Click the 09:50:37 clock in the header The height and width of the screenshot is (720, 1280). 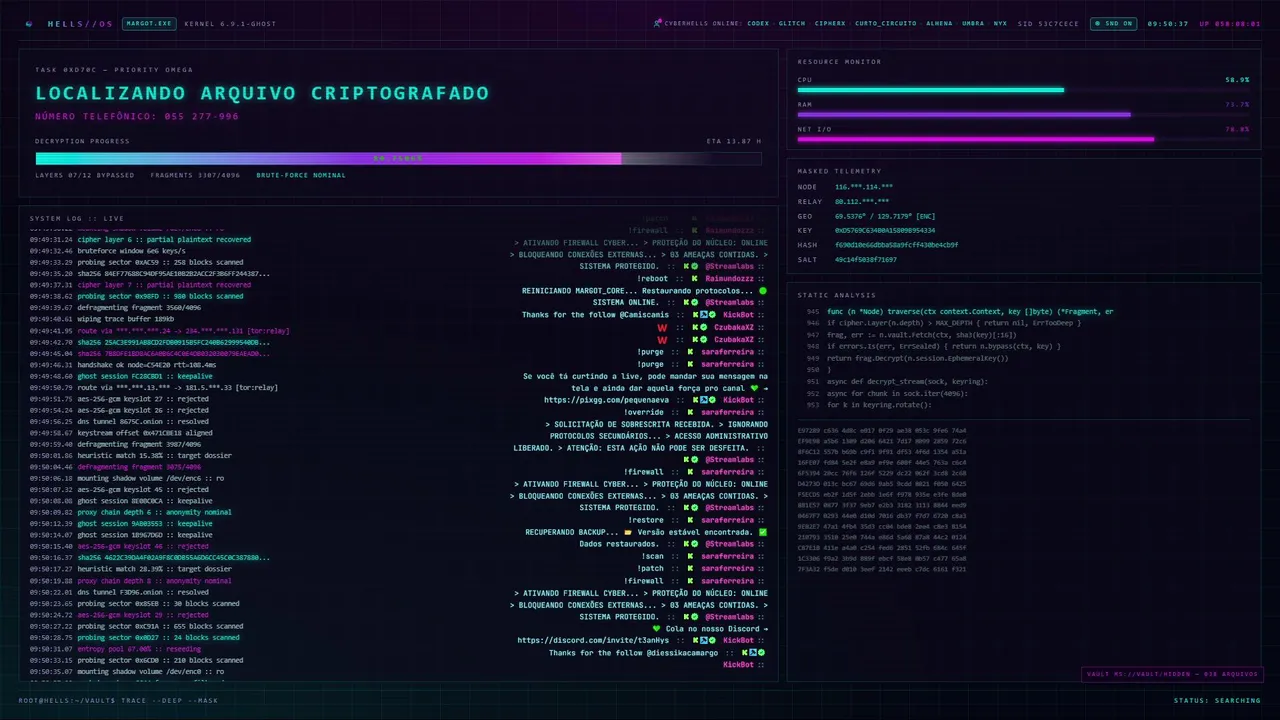tap(1168, 23)
